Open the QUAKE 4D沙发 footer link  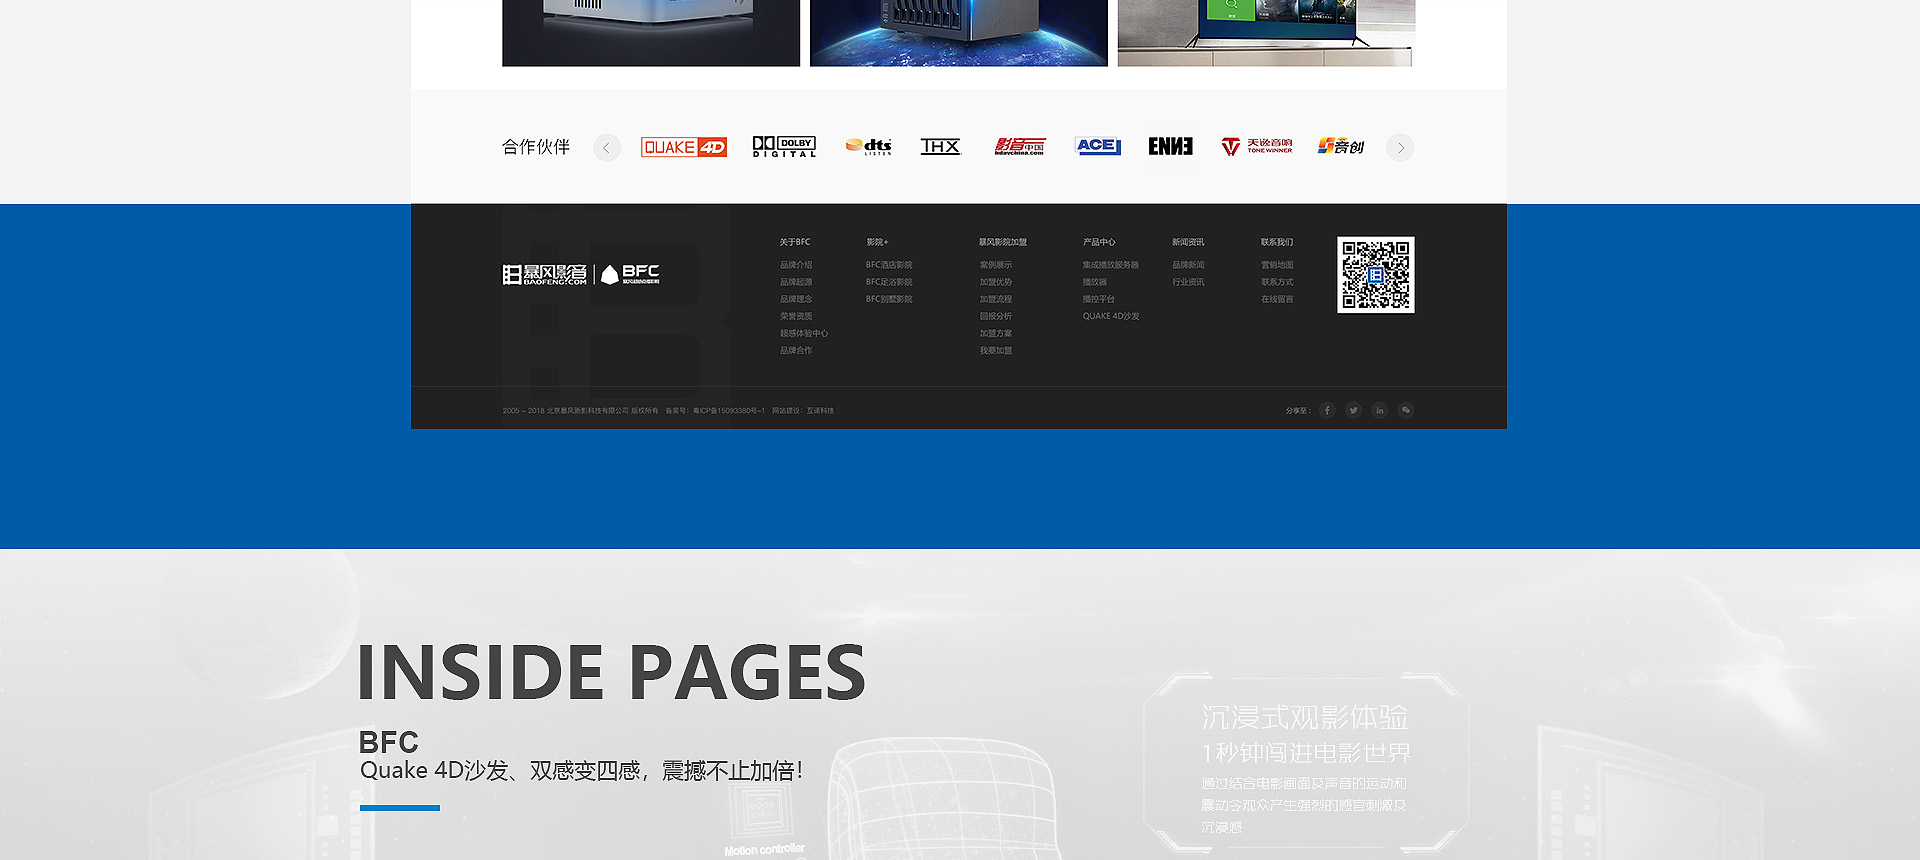[x=1110, y=316]
